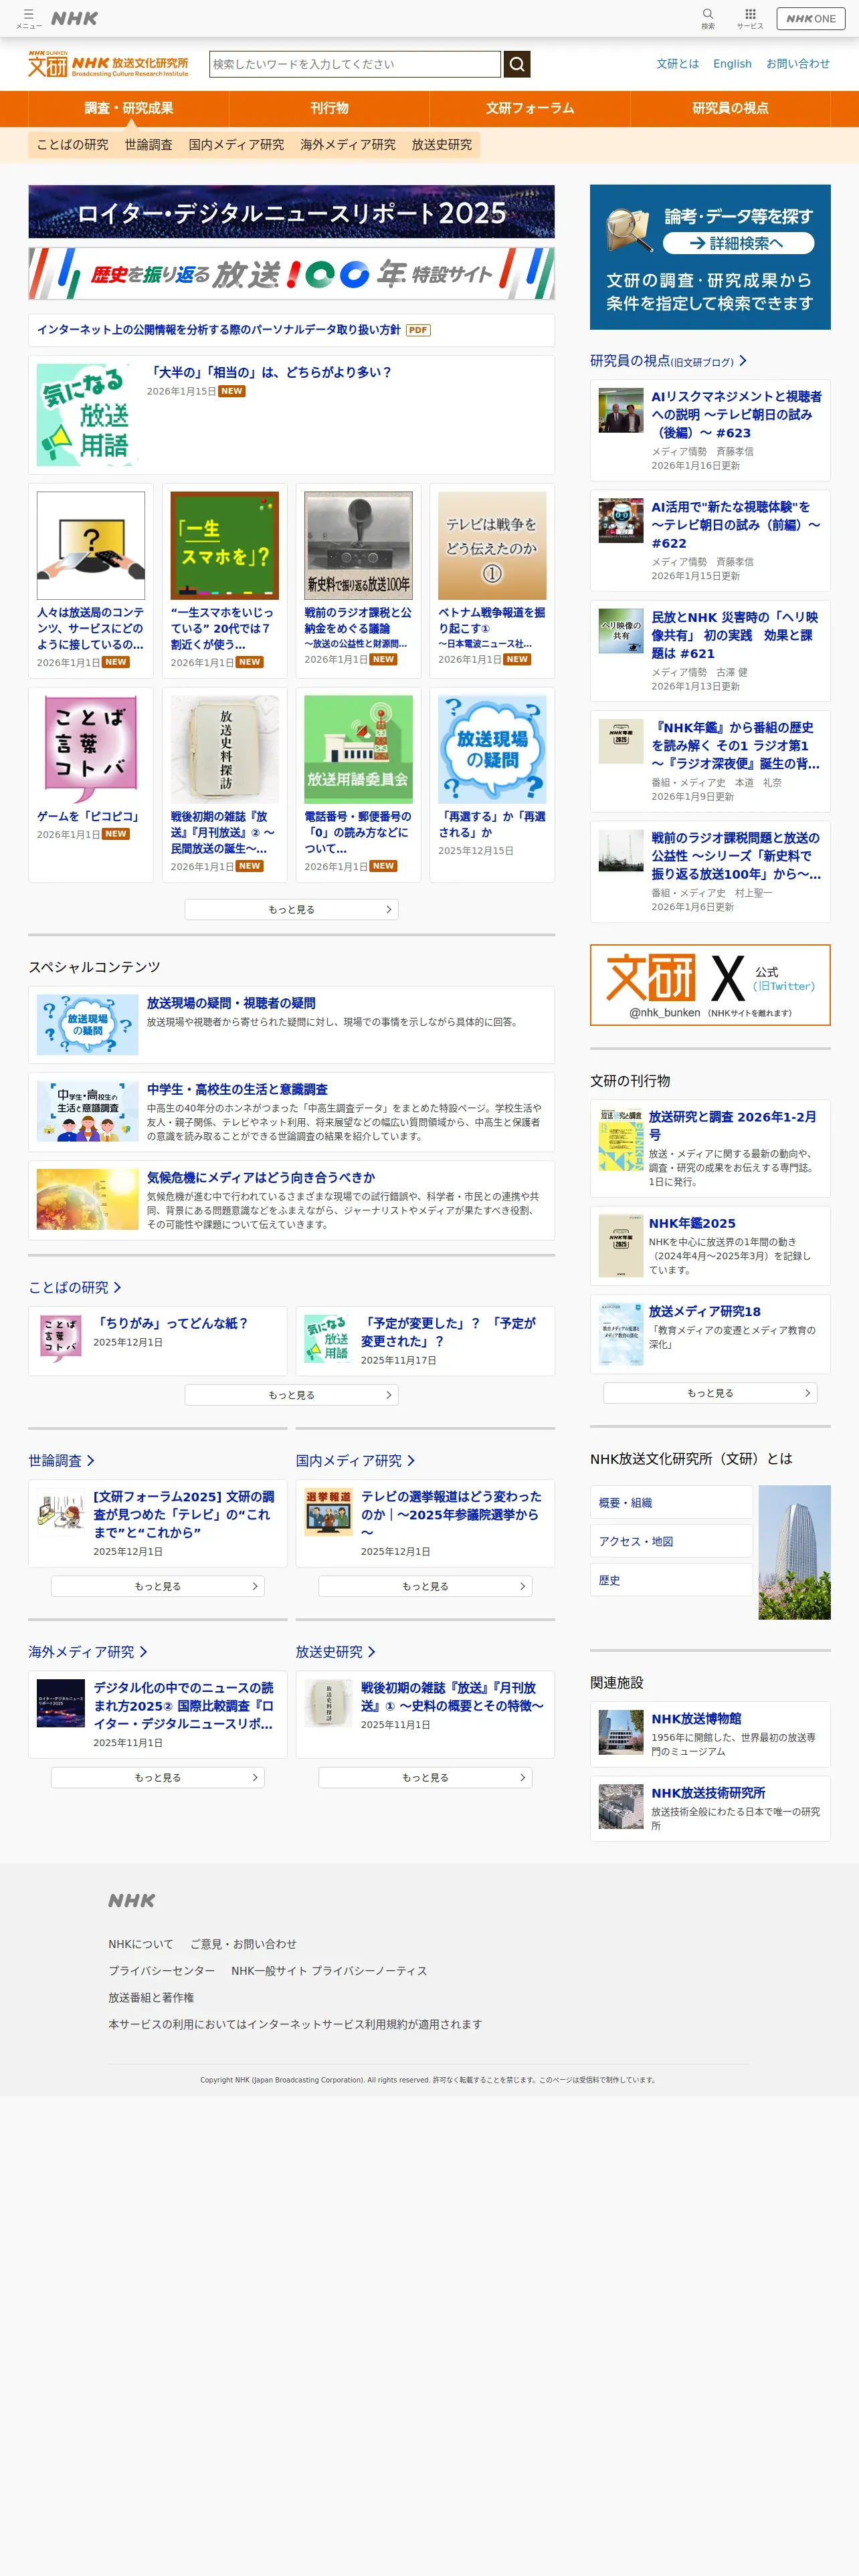Viewport: 859px width, 2576px height.
Task: Open the お問い合わせ link
Action: click(798, 64)
